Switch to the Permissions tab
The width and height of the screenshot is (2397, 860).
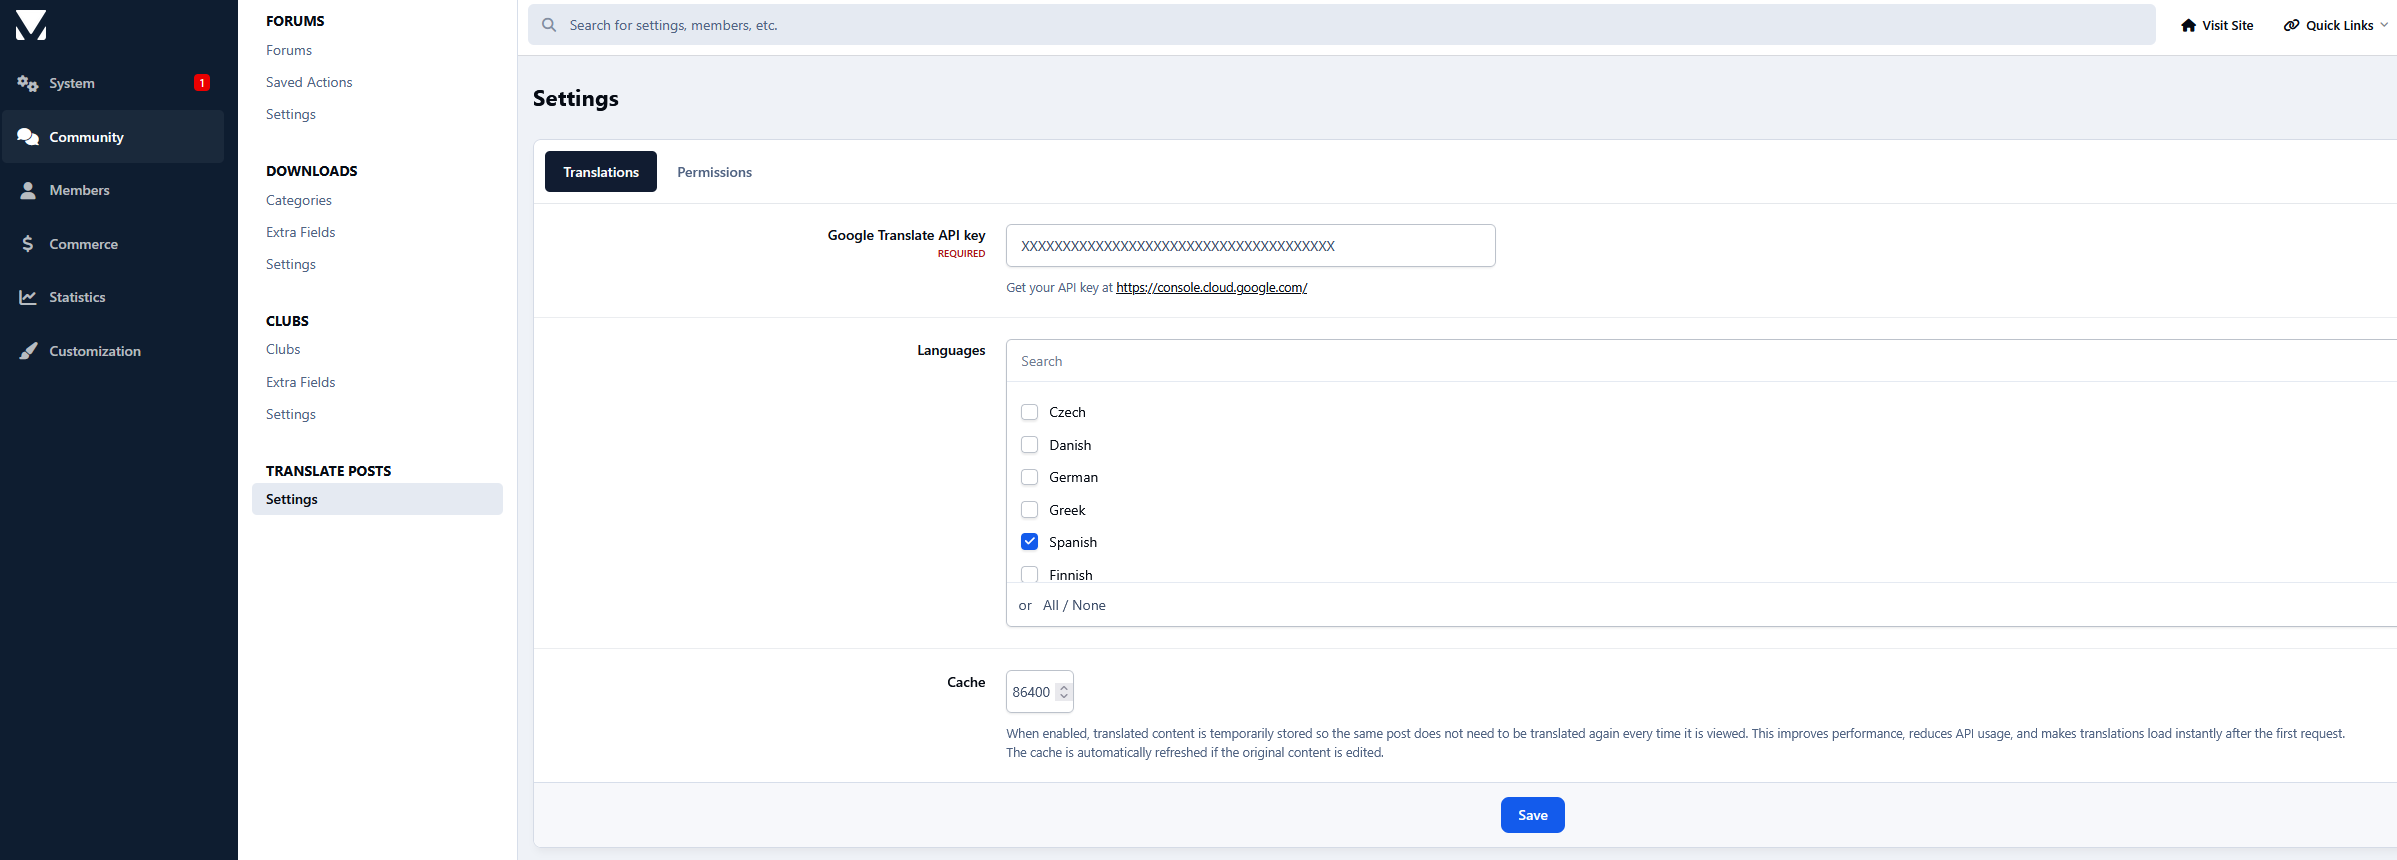pyautogui.click(x=714, y=172)
